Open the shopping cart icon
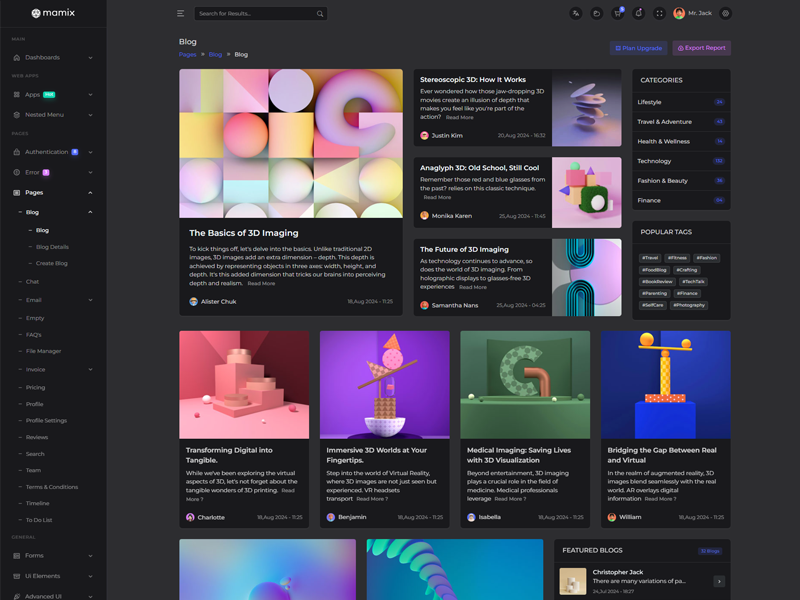The width and height of the screenshot is (800, 600). [x=618, y=14]
